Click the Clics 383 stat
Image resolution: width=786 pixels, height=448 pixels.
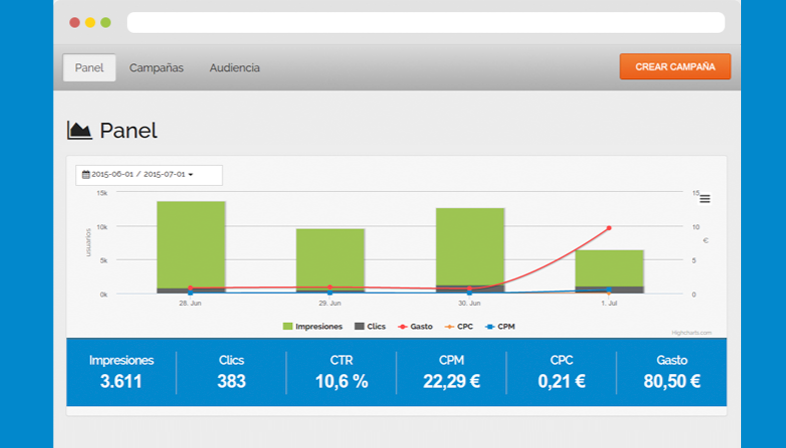point(232,372)
